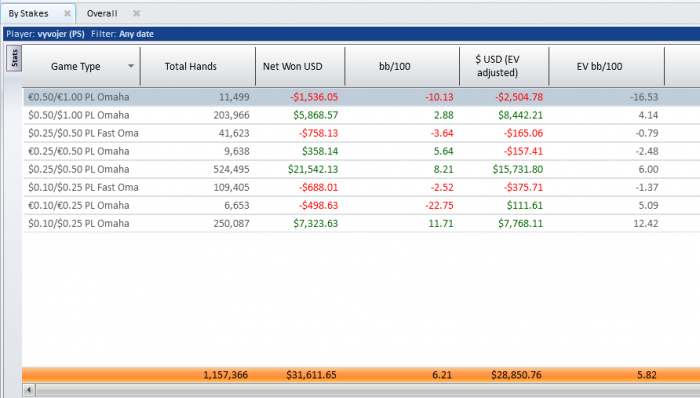Click the $7,768.11 EV adjusted cell

(521, 223)
